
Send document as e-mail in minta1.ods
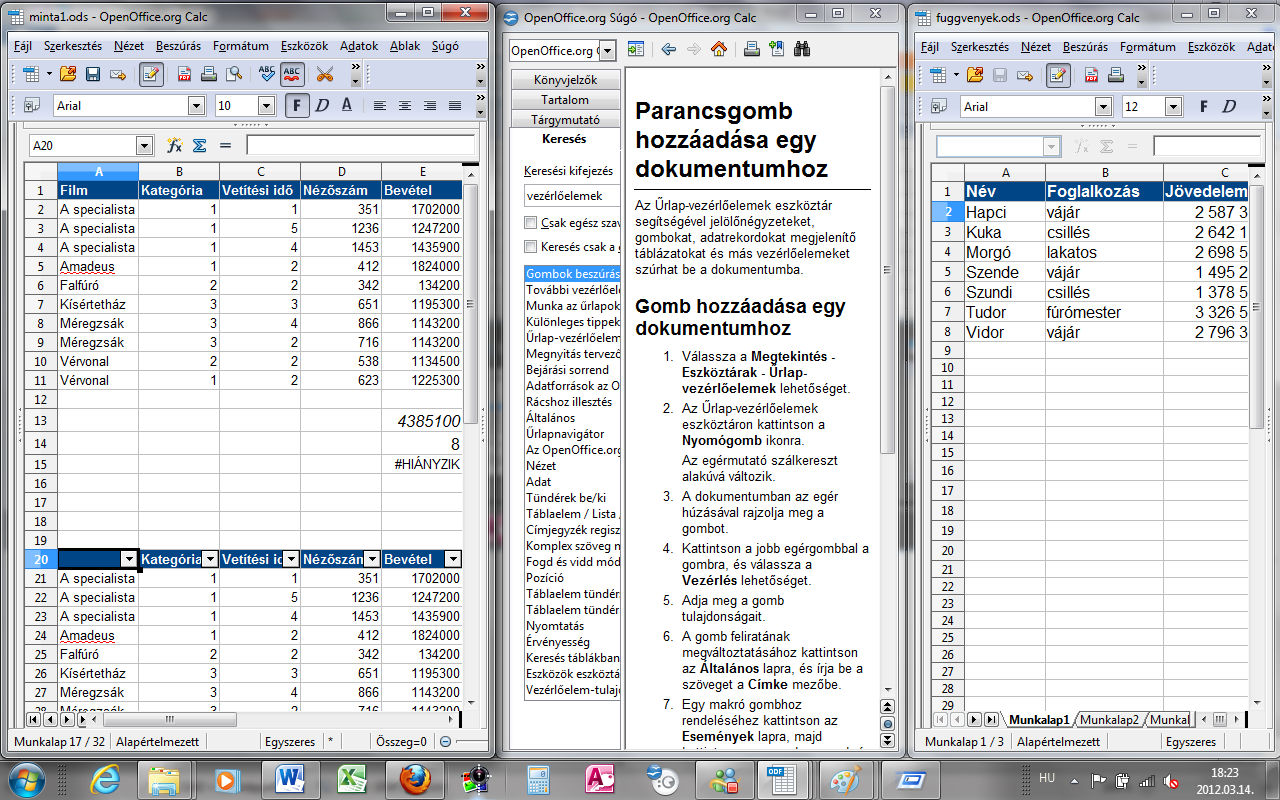tap(118, 74)
